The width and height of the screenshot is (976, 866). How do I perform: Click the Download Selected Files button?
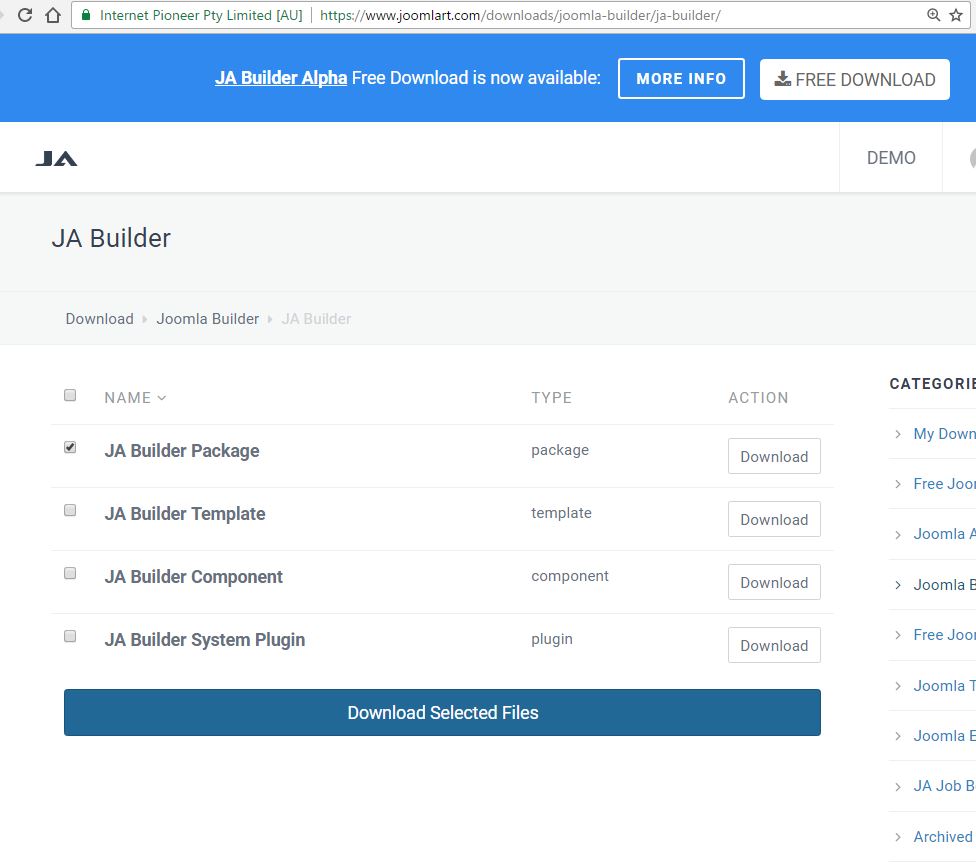point(442,712)
